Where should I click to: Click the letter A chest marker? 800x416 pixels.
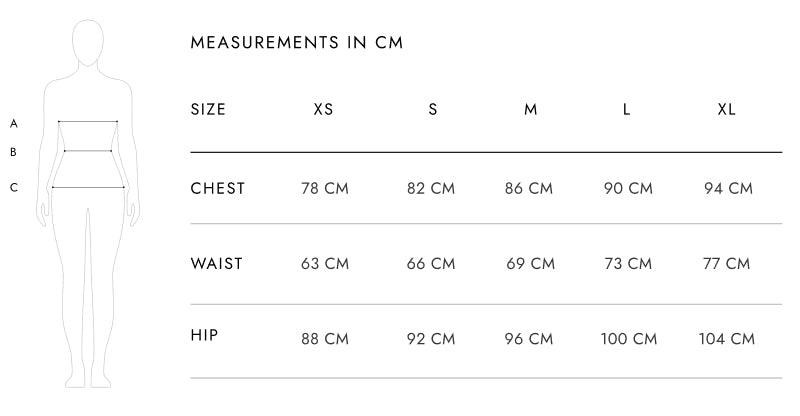click(14, 124)
